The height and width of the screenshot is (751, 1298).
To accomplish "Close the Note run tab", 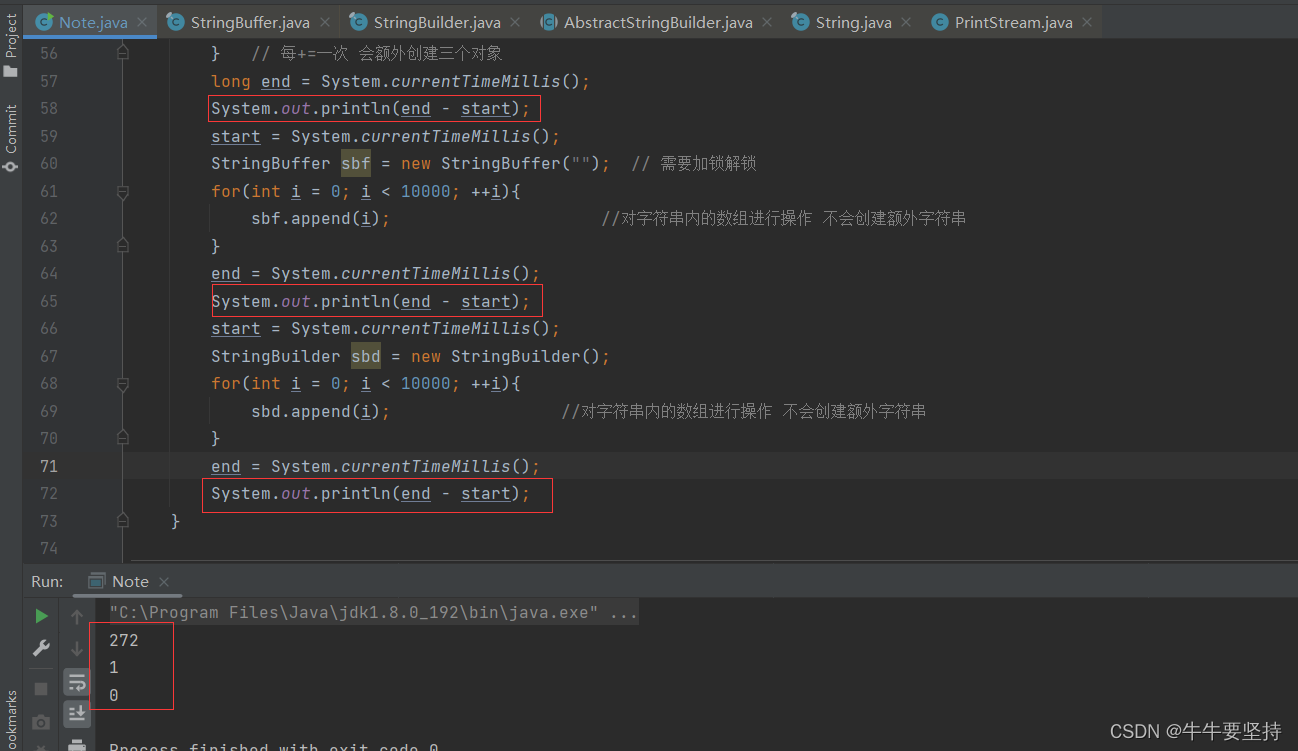I will coord(164,581).
